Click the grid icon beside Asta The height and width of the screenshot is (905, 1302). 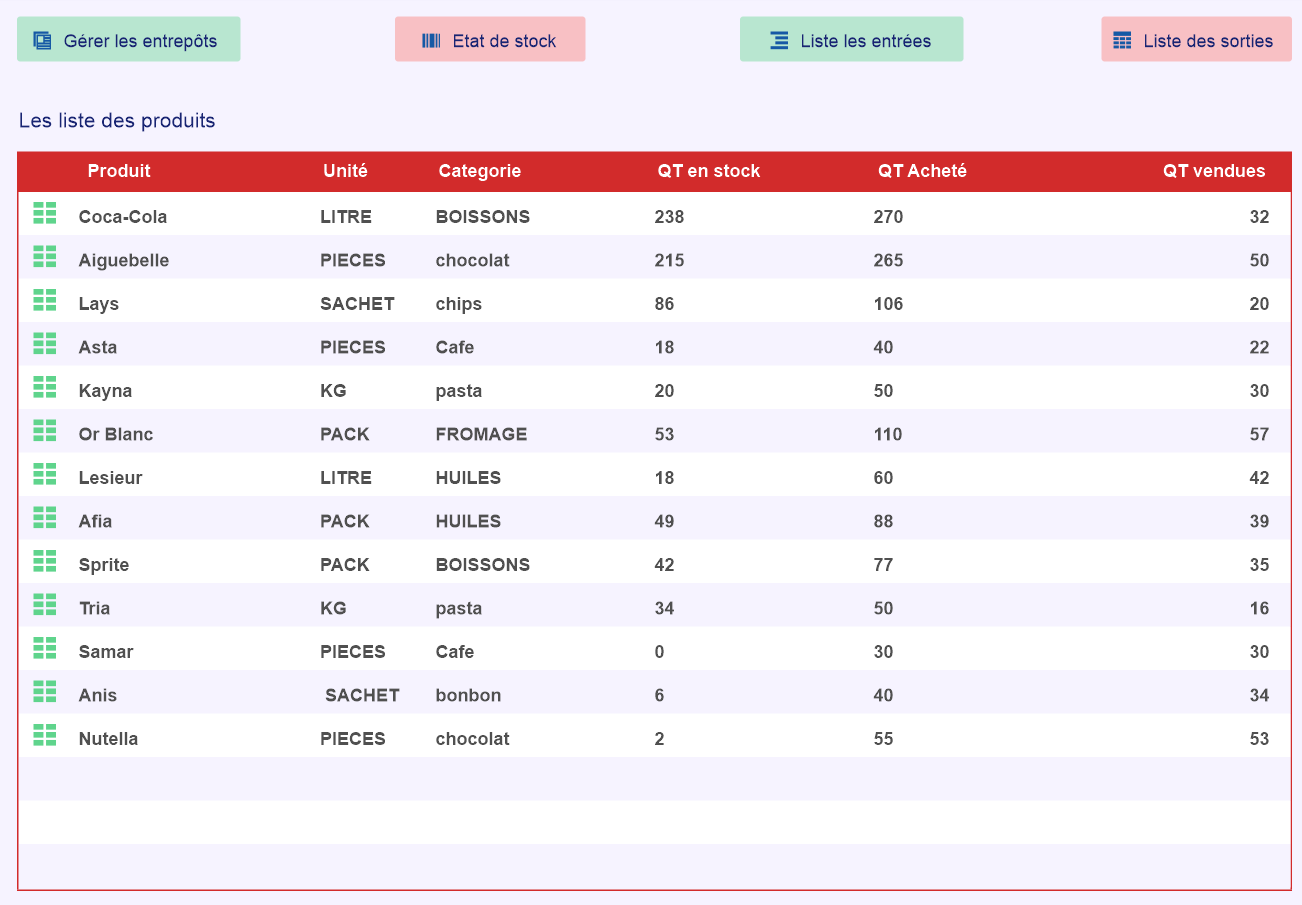tap(45, 343)
